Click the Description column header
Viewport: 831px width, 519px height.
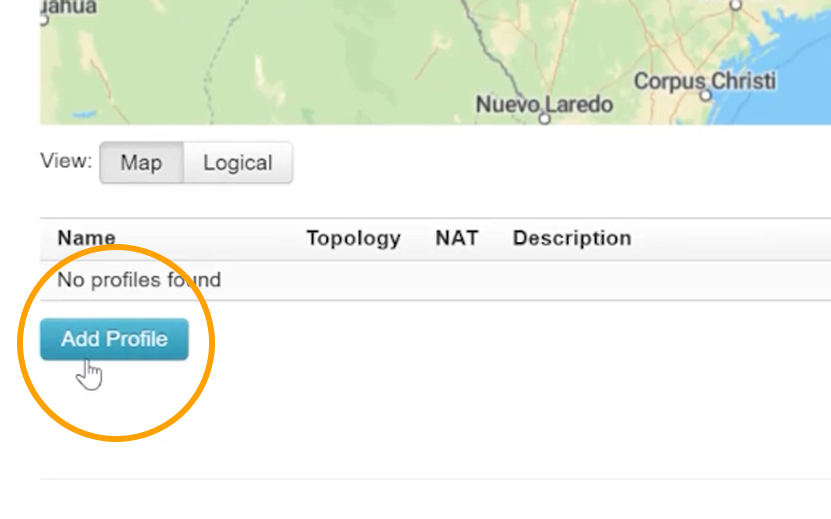tap(571, 238)
